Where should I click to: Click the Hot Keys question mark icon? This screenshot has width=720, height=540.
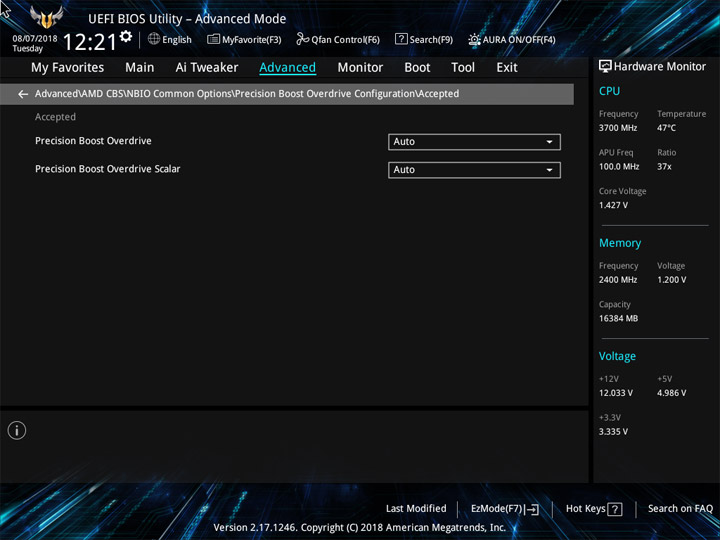point(615,509)
